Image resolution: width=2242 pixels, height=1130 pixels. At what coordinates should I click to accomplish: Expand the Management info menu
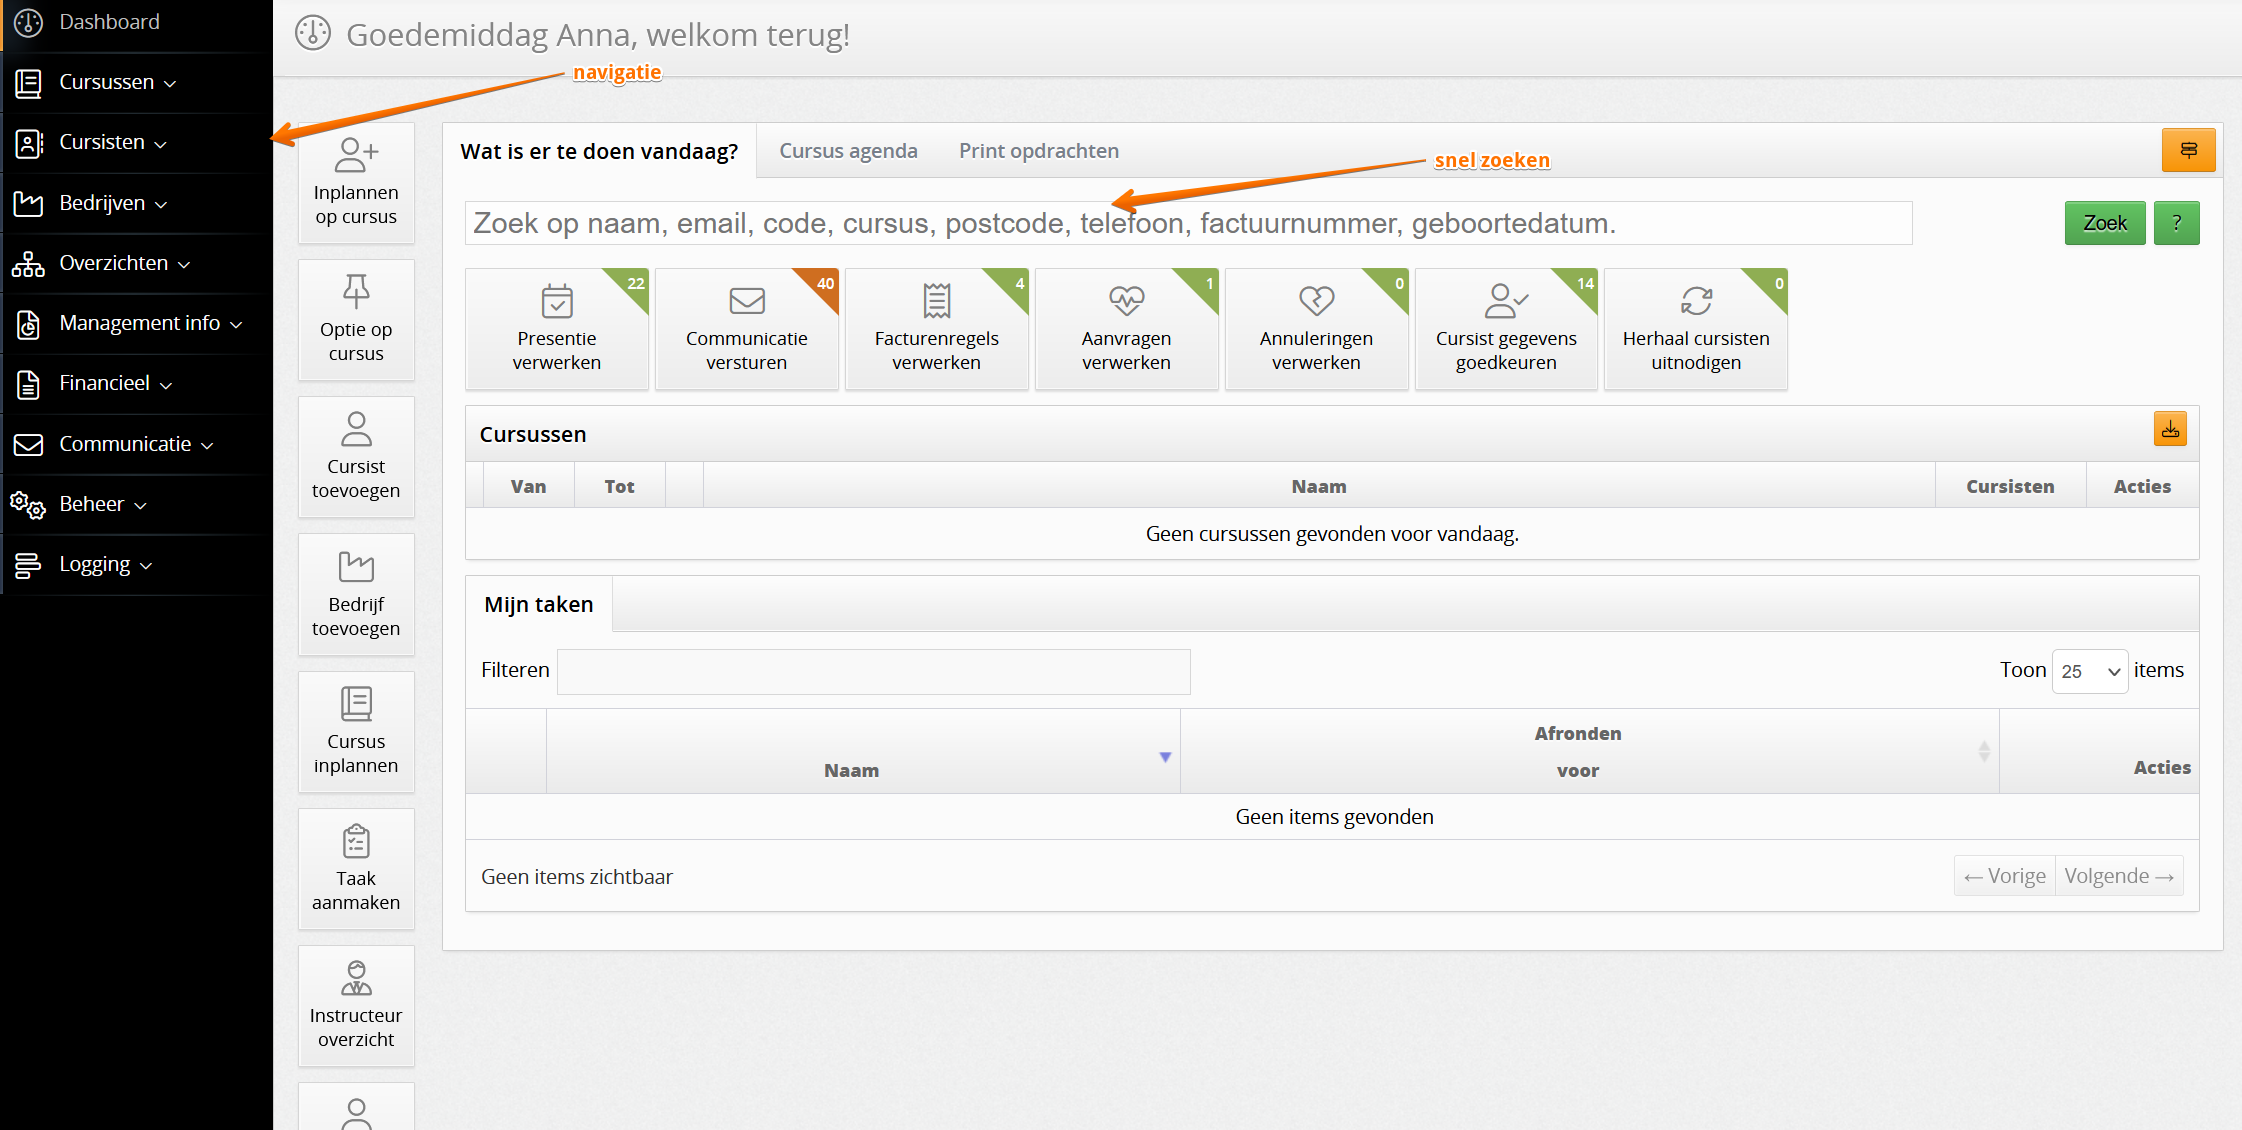pos(151,324)
